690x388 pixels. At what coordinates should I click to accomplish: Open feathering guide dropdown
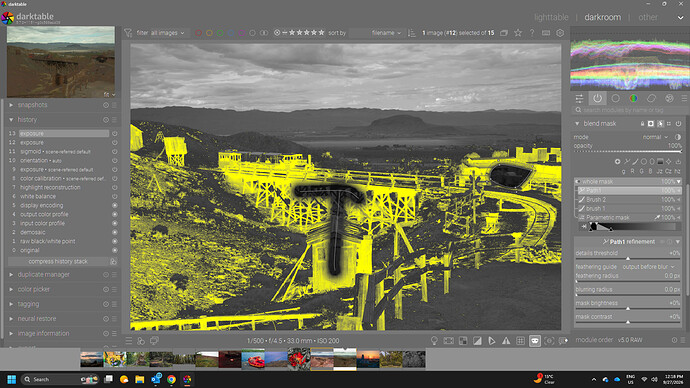[648, 267]
